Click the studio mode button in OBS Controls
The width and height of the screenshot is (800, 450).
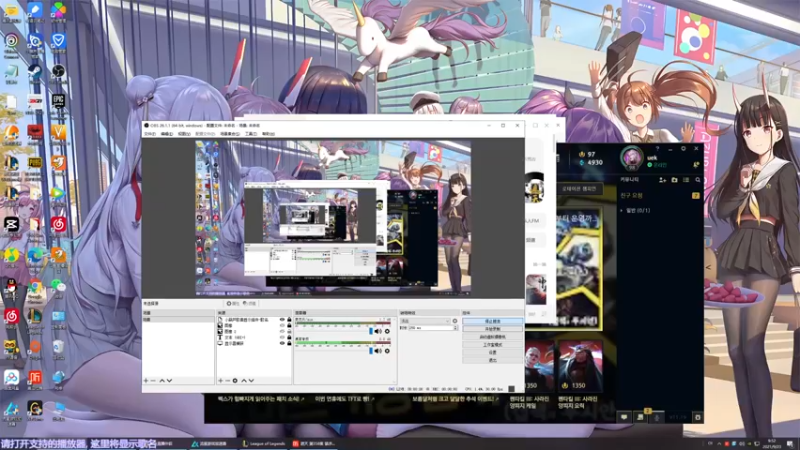point(492,344)
